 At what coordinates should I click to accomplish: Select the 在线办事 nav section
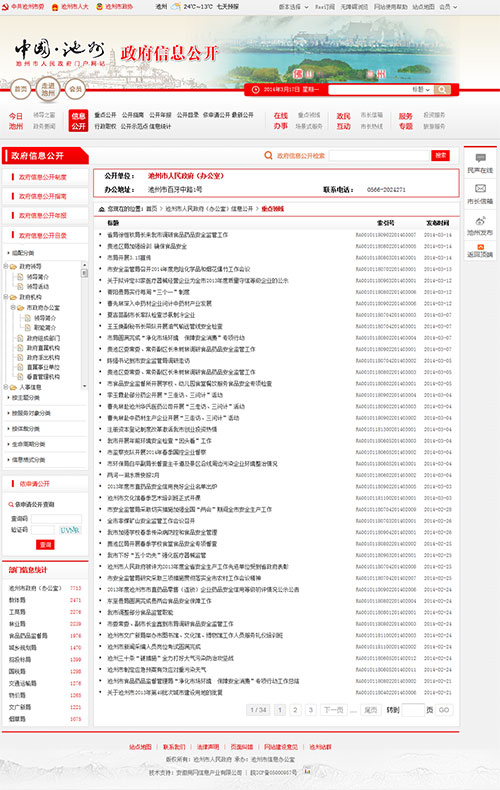(x=281, y=121)
